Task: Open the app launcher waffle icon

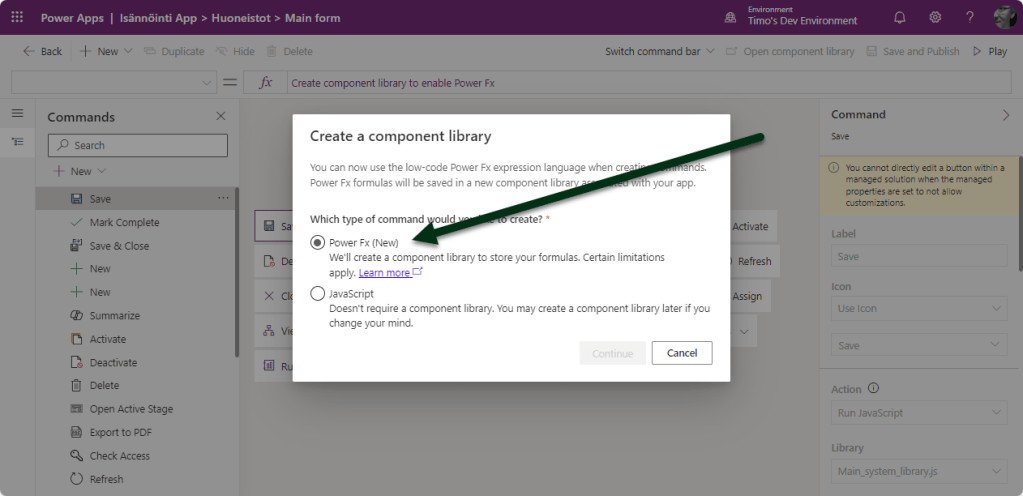Action: (x=17, y=17)
